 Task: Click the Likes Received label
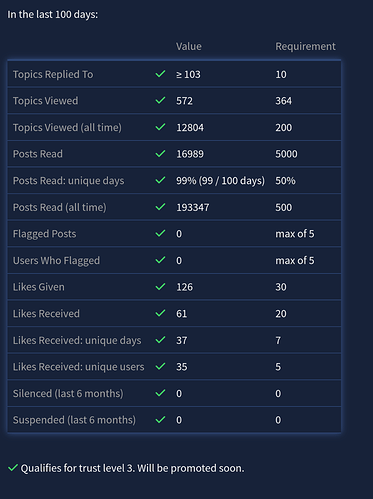(46, 314)
